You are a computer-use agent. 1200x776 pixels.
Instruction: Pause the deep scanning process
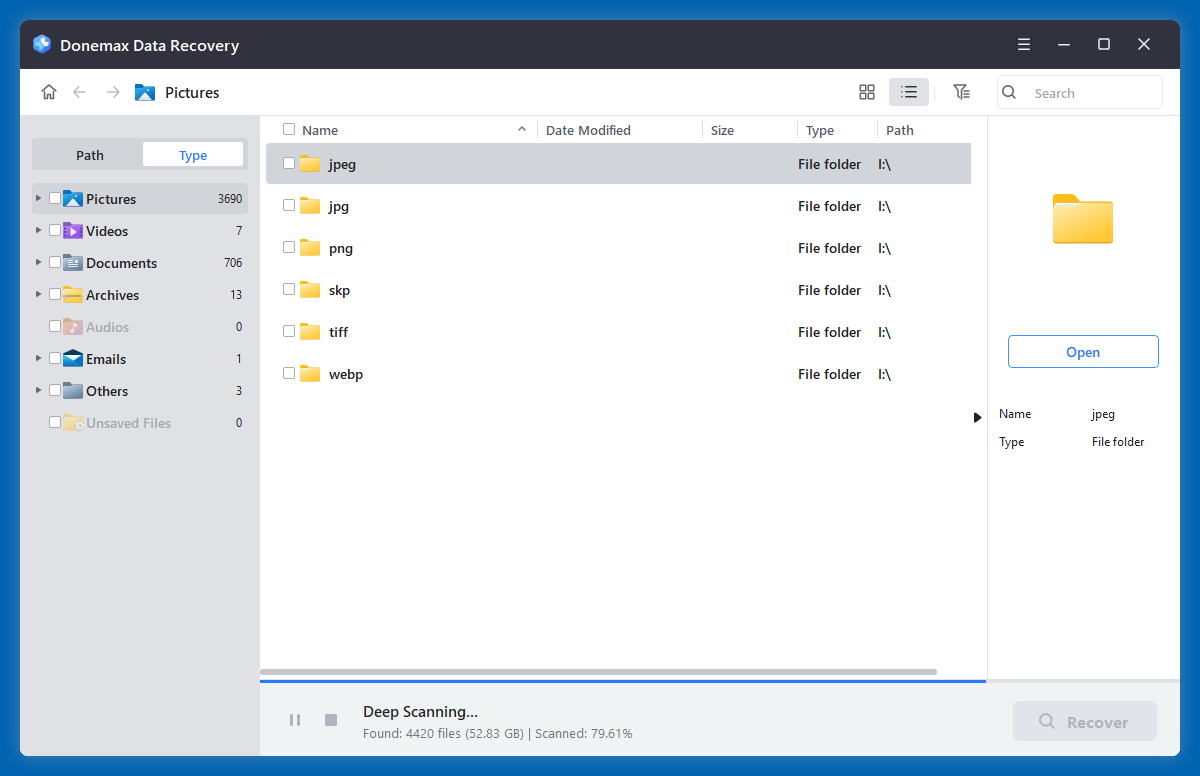point(295,719)
